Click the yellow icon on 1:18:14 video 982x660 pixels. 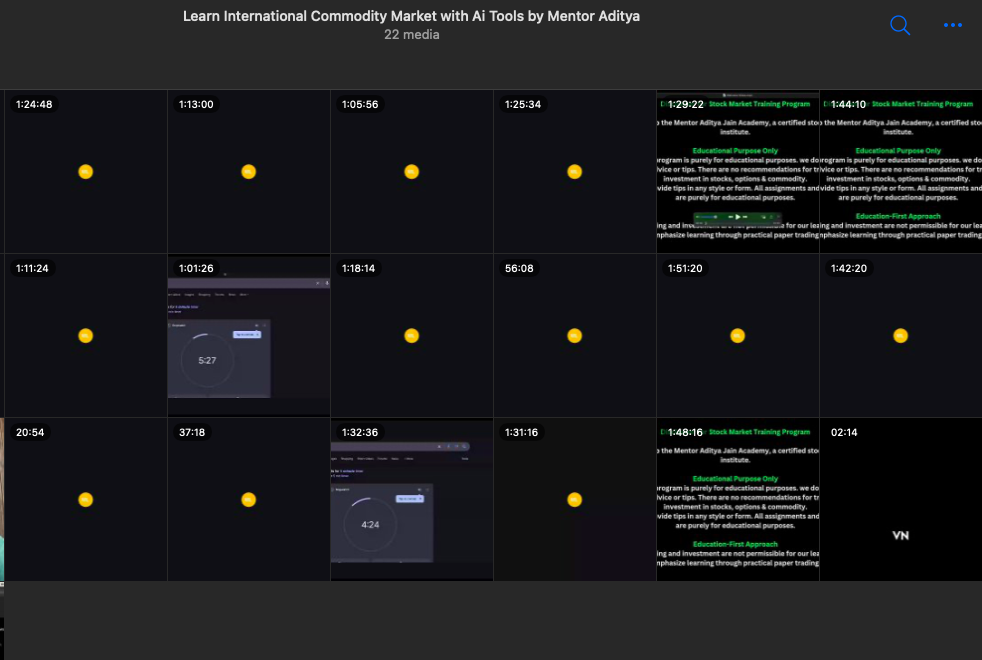[411, 336]
